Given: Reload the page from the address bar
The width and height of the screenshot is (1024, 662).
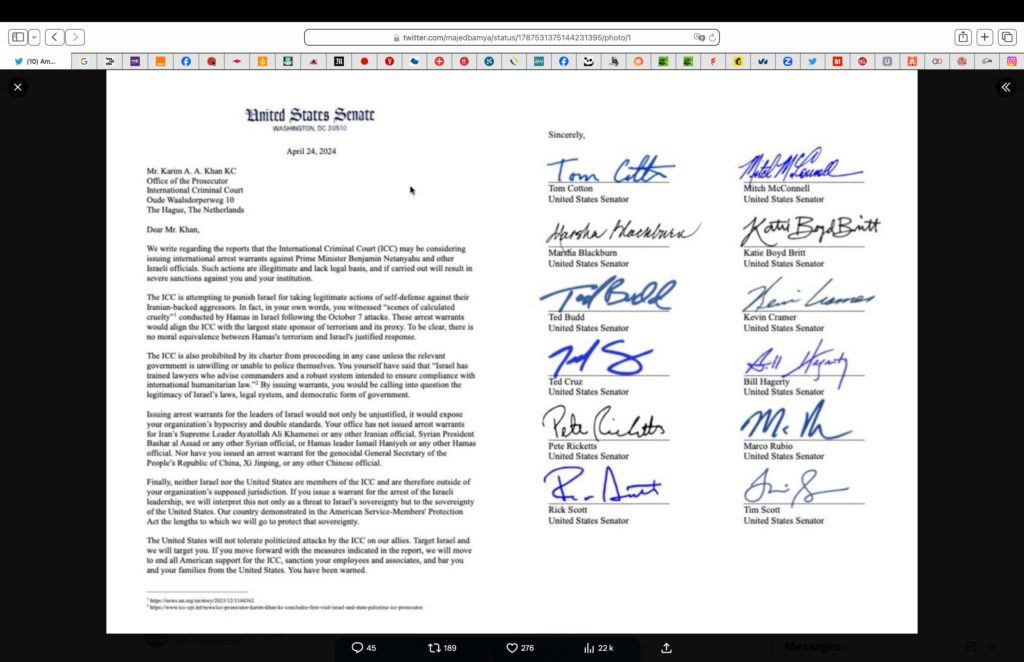Looking at the screenshot, I should pos(712,37).
